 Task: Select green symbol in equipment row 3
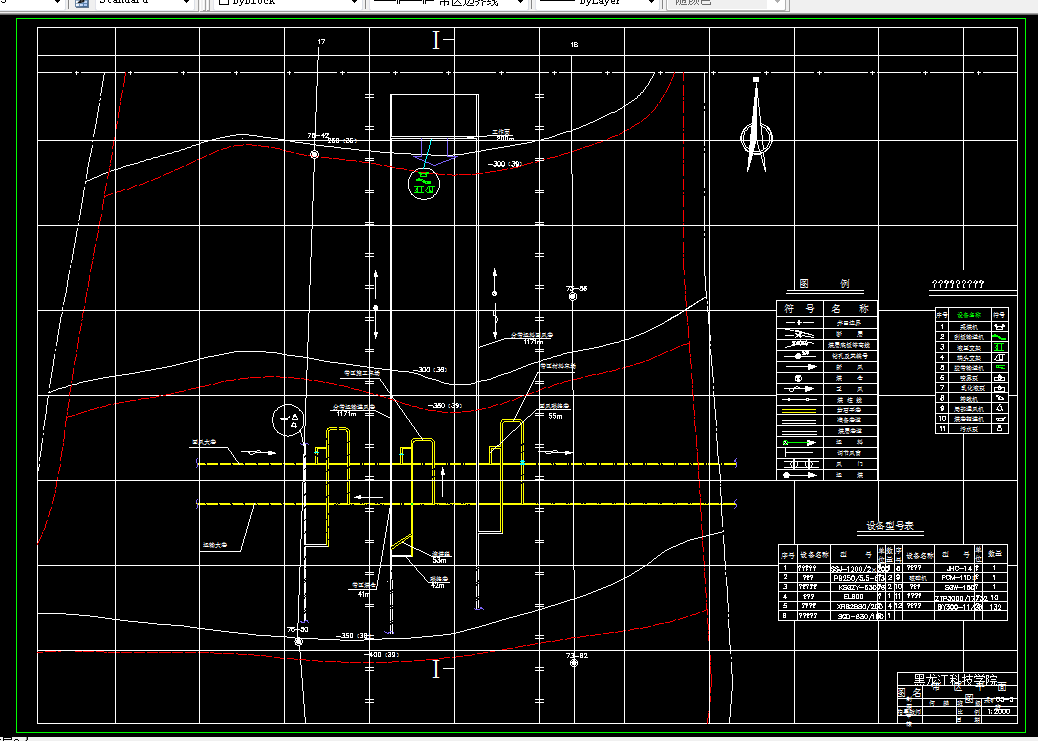[1000, 347]
